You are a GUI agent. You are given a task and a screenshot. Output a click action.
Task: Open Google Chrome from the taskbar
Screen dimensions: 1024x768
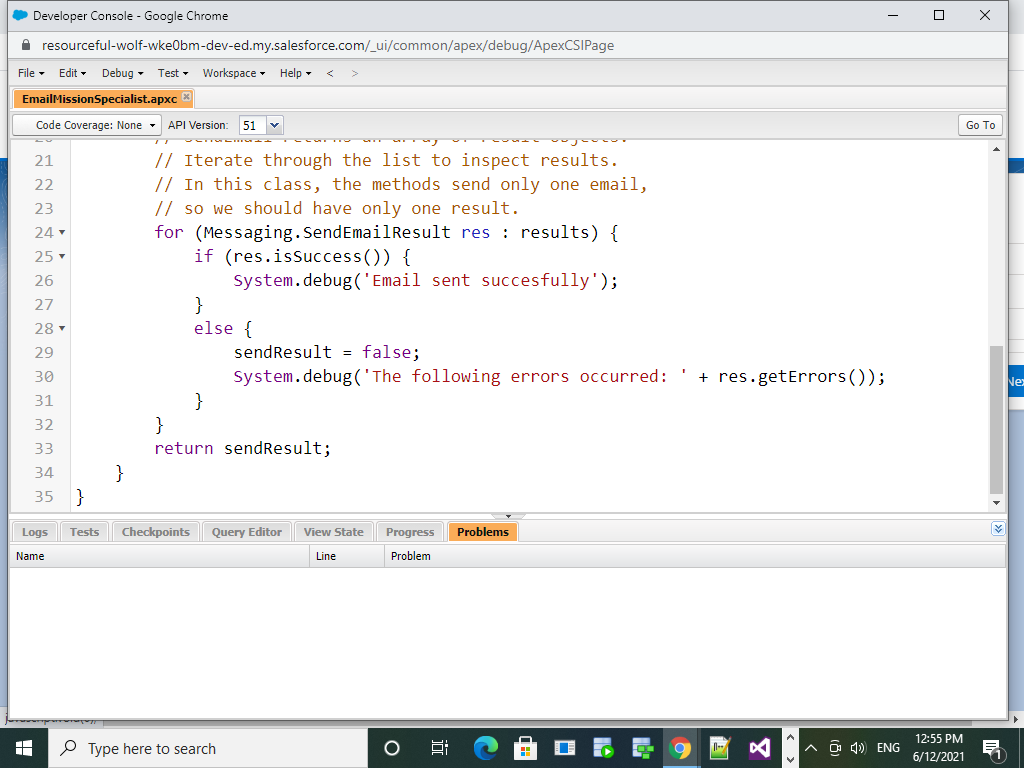tap(680, 747)
